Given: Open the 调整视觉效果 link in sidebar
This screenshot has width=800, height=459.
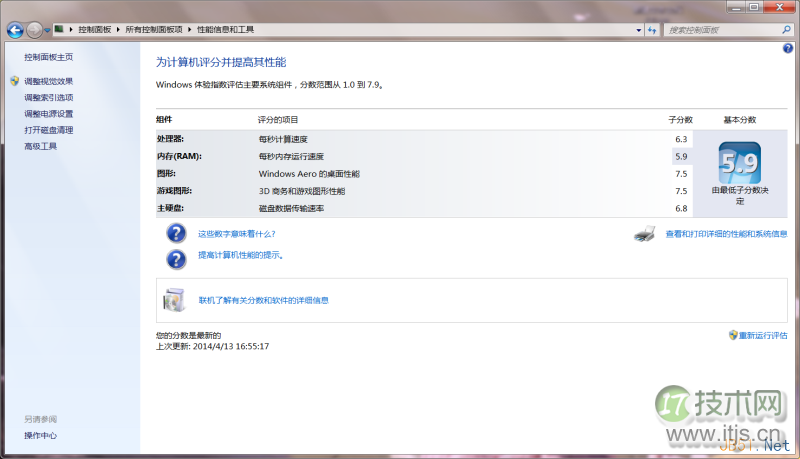Looking at the screenshot, I should pyautogui.click(x=49, y=81).
